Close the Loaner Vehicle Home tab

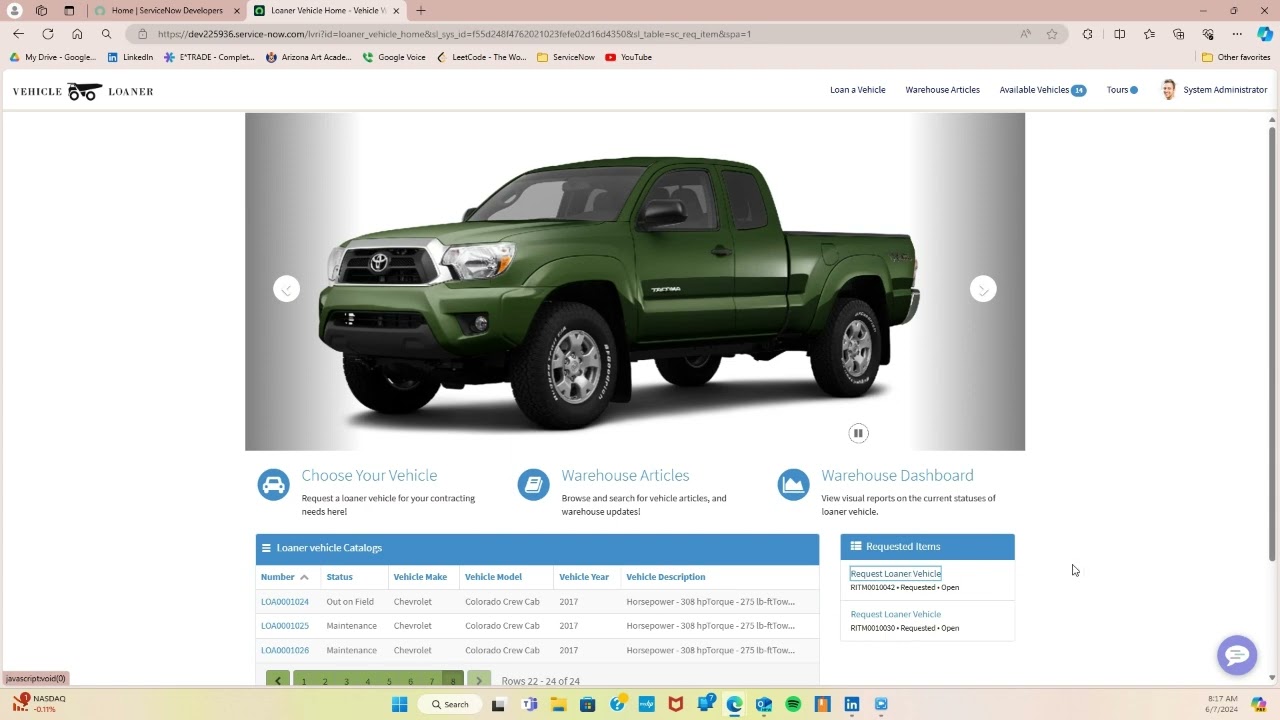point(396,11)
